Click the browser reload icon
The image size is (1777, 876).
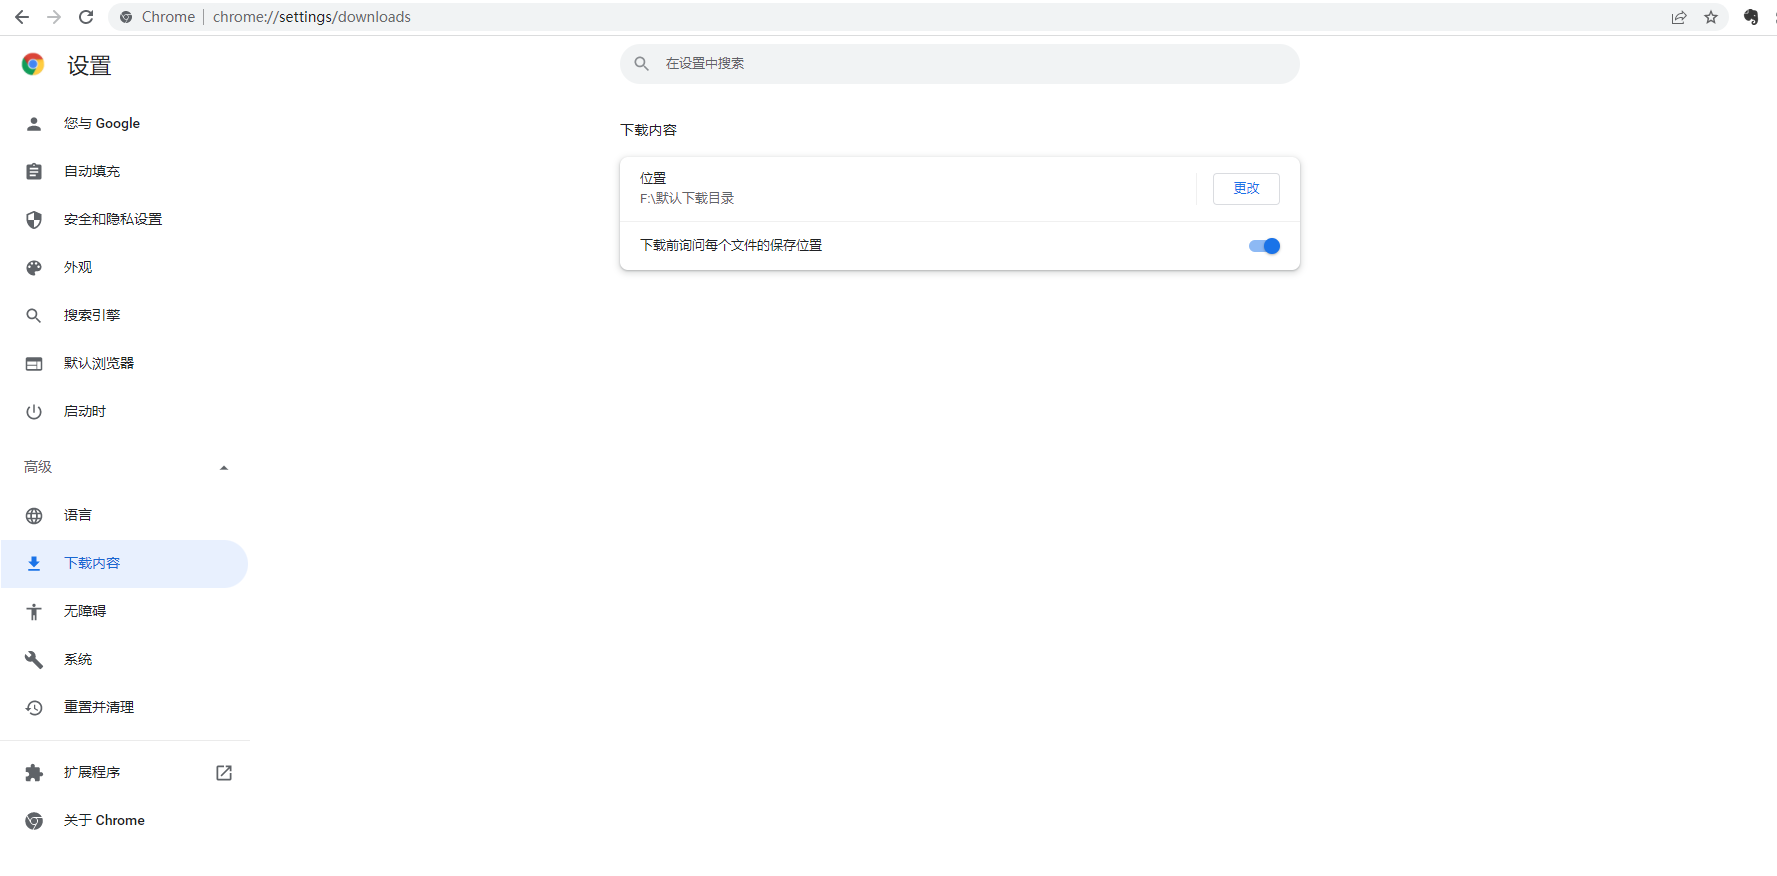[86, 17]
